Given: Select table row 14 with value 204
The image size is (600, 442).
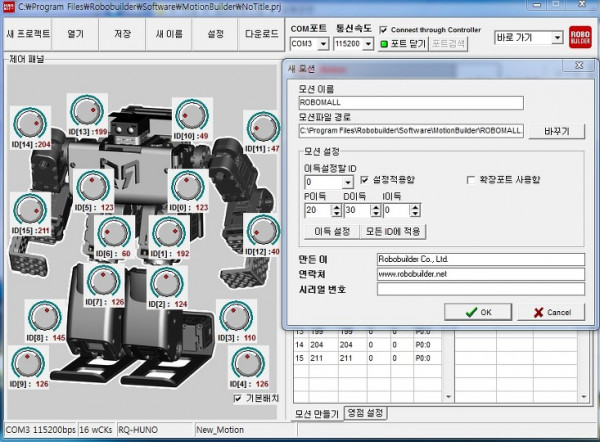Looking at the screenshot, I should (x=367, y=345).
